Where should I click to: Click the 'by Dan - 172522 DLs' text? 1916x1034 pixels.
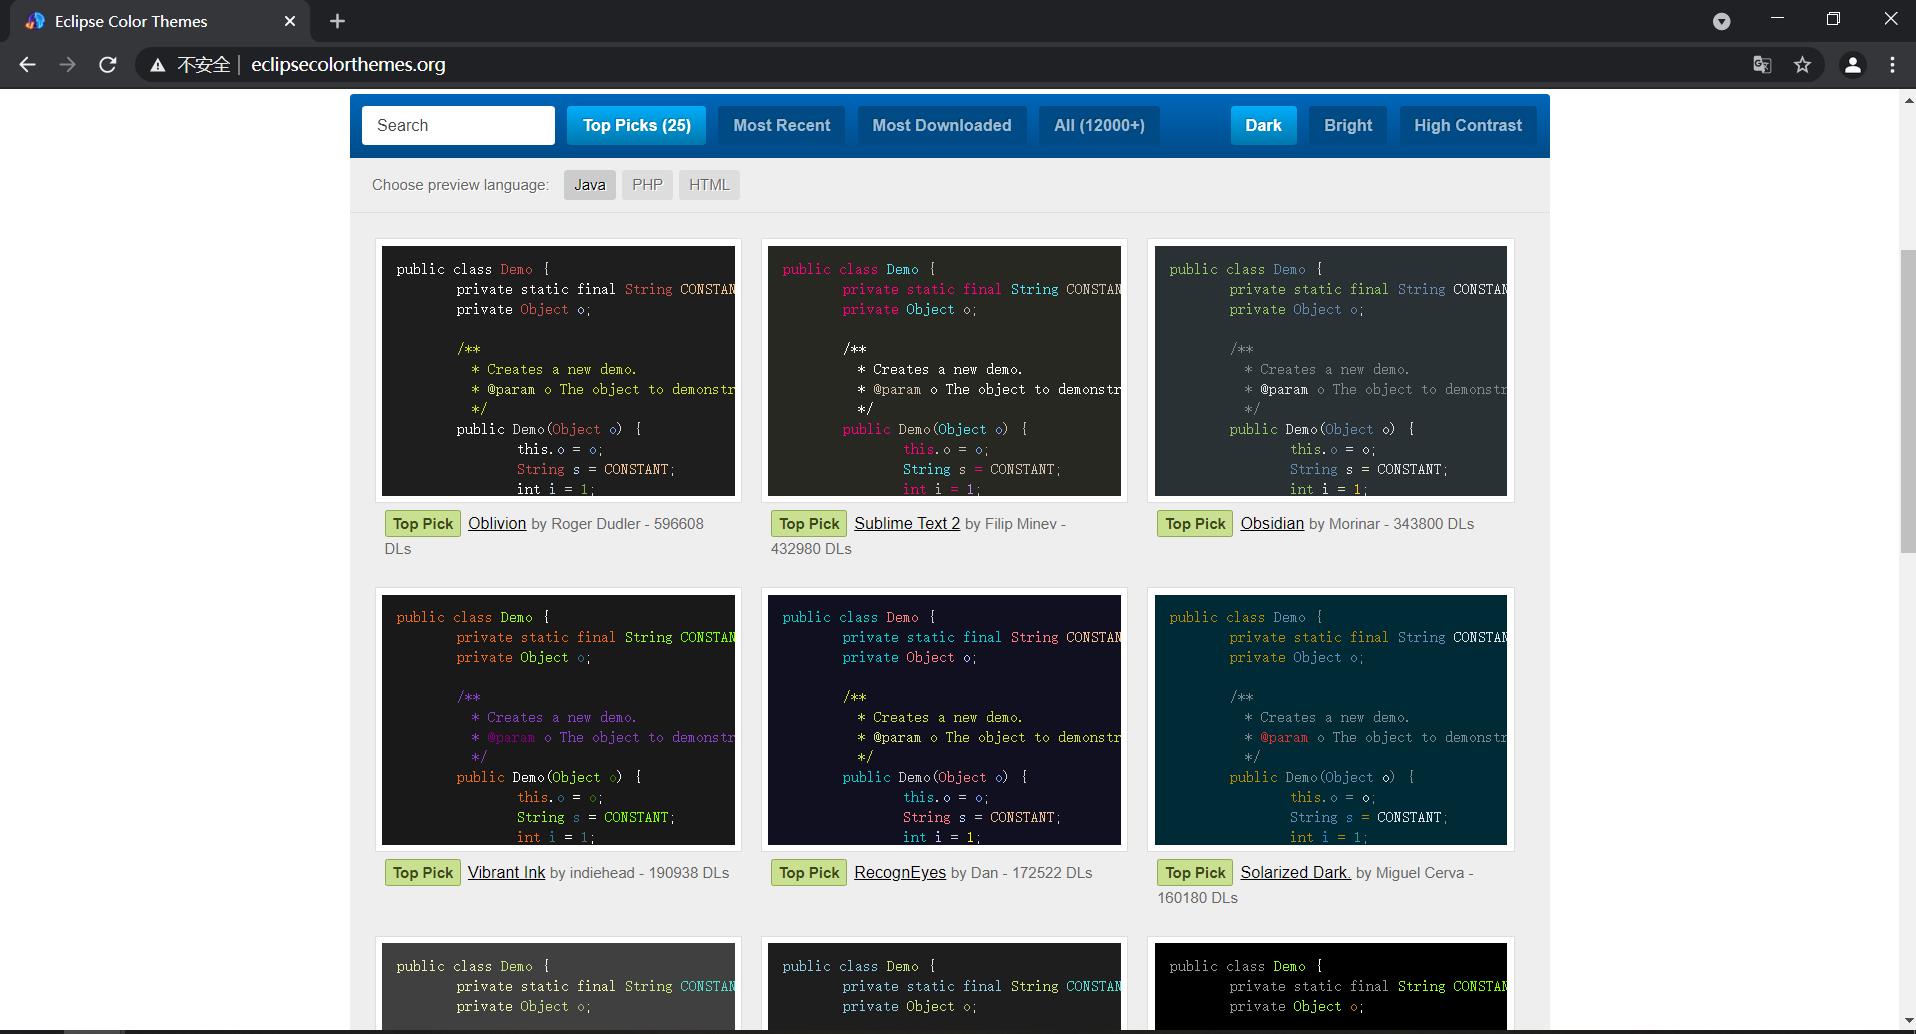(1021, 873)
